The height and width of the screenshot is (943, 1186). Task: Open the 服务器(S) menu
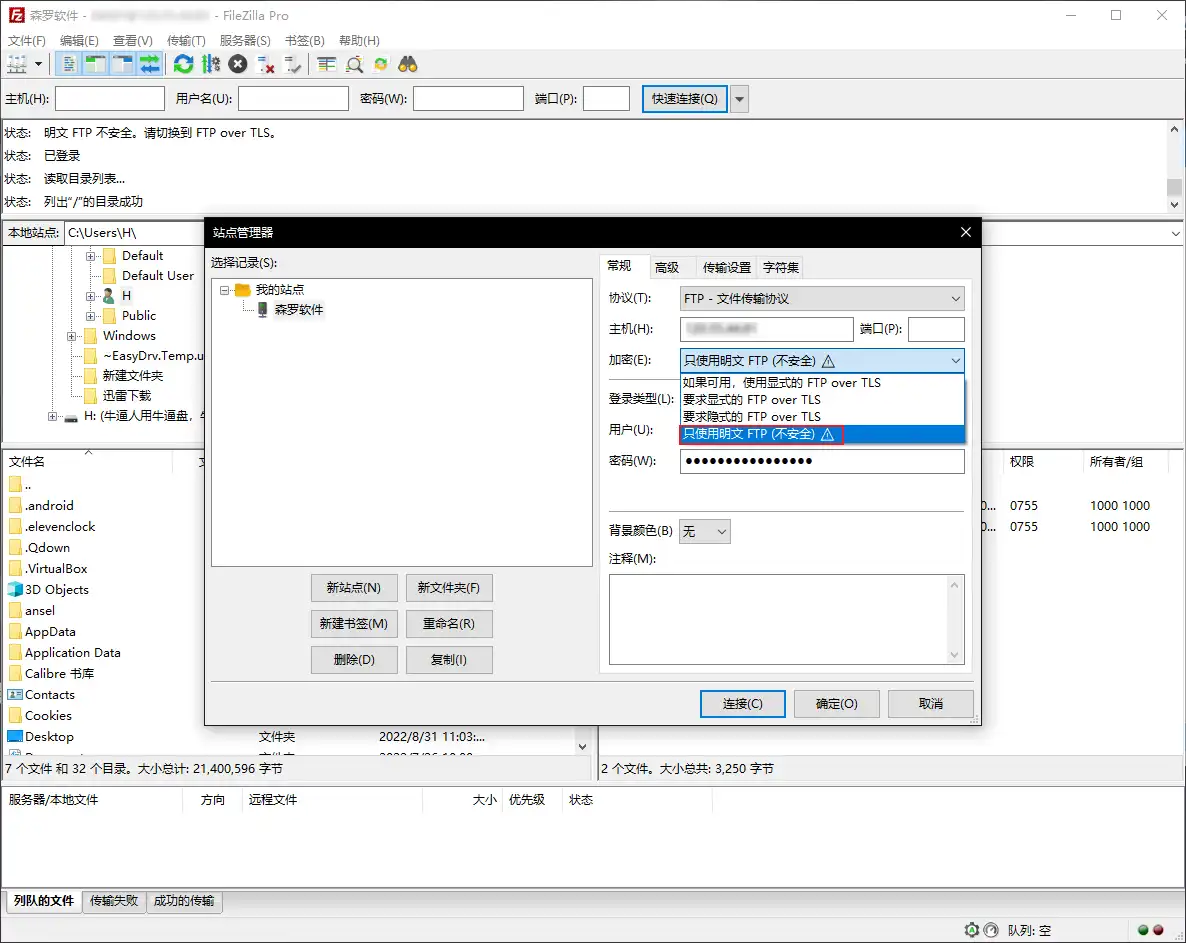coord(245,41)
